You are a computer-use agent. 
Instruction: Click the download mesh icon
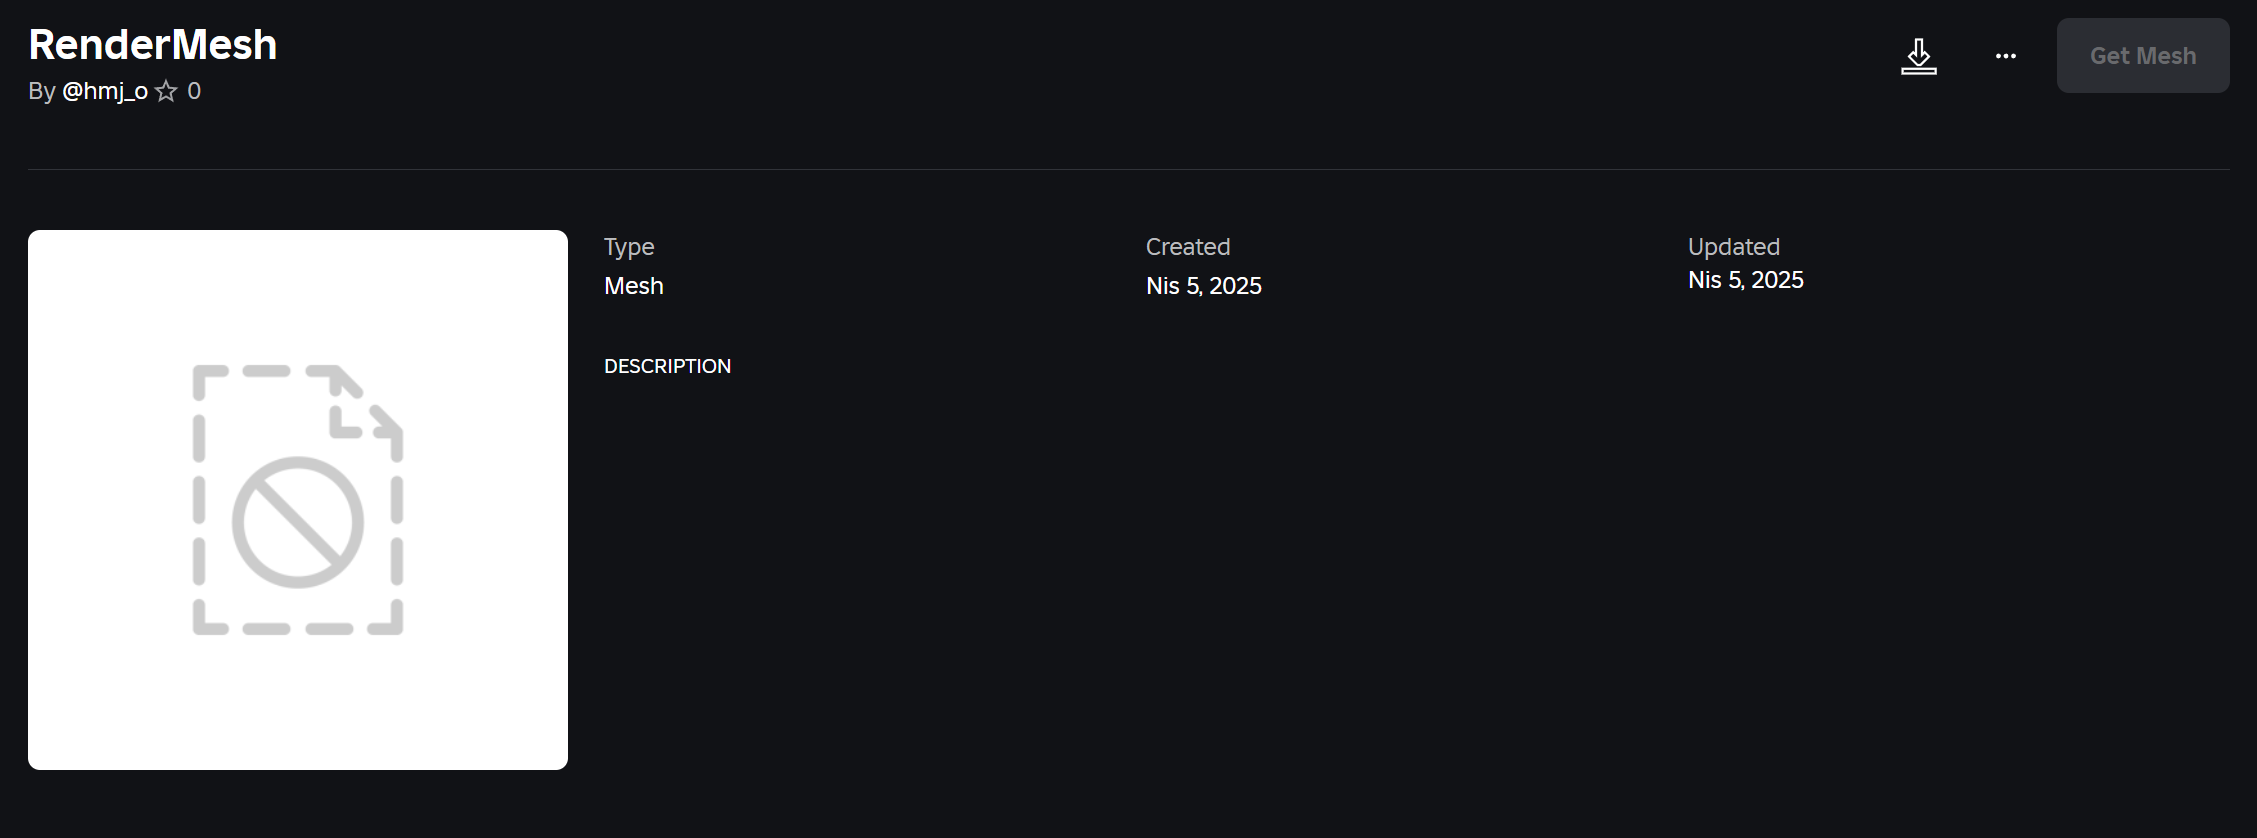click(1918, 56)
